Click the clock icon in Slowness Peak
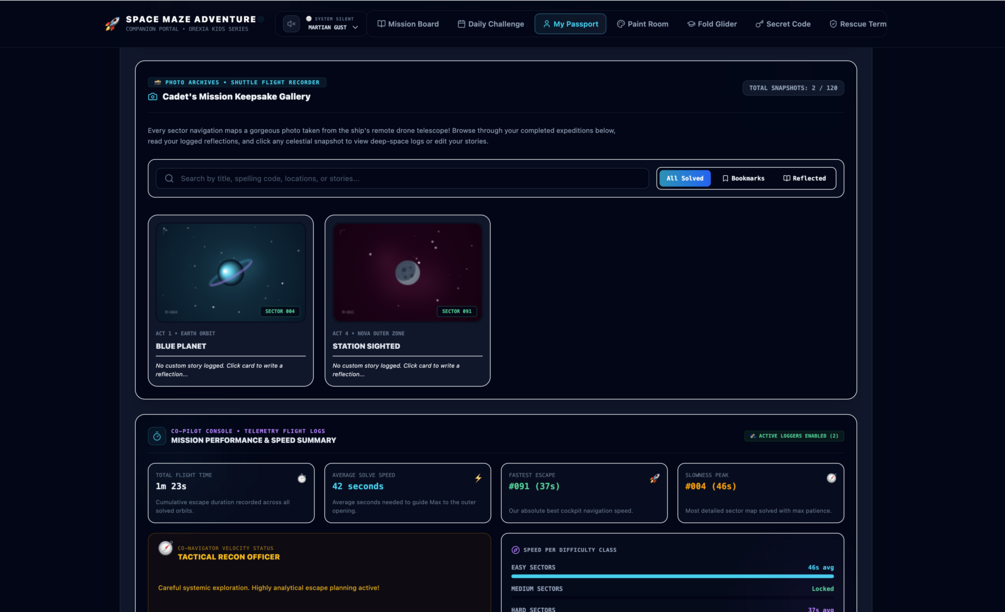This screenshot has height=612, width=1005. point(831,478)
